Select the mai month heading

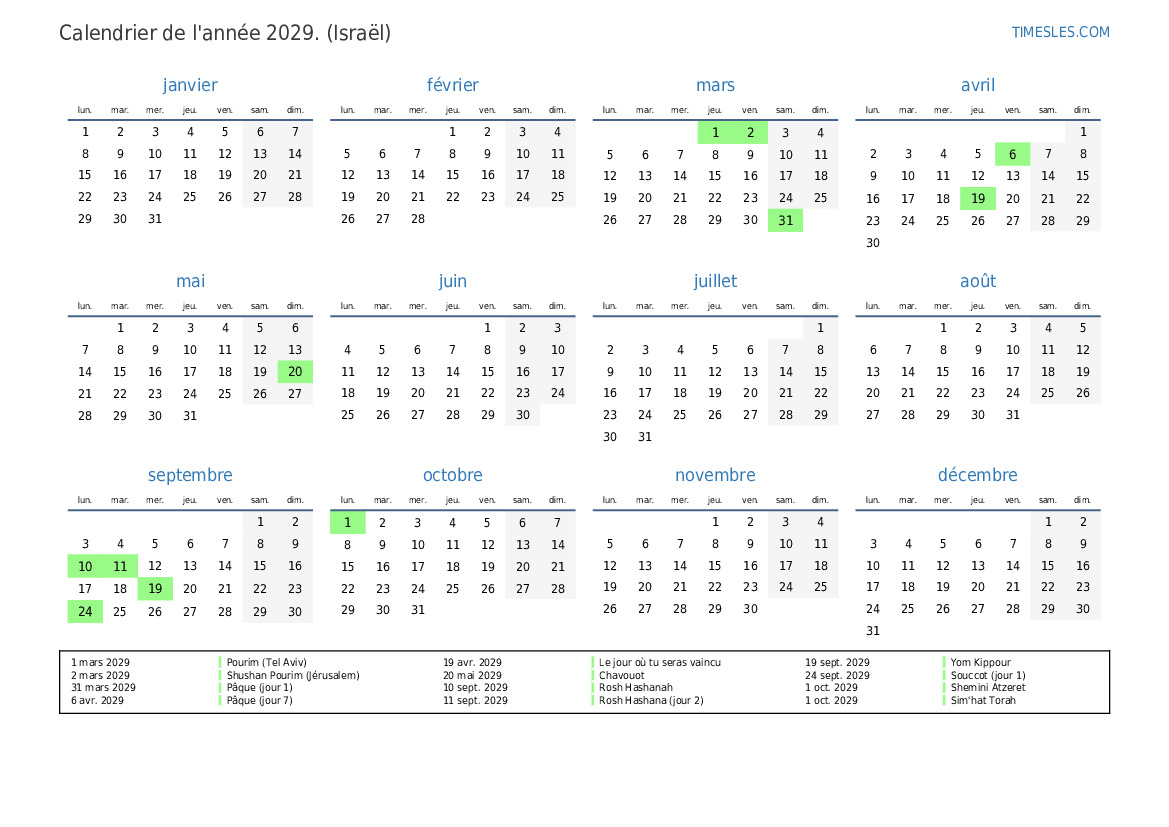(x=190, y=281)
